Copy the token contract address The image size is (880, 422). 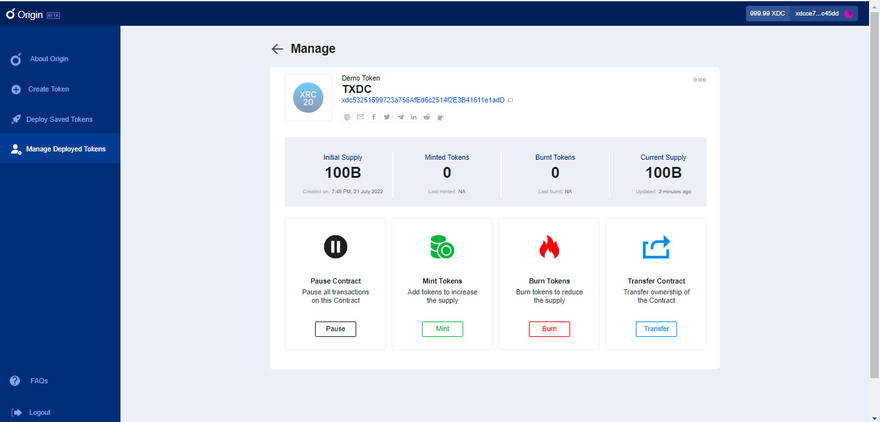510,100
